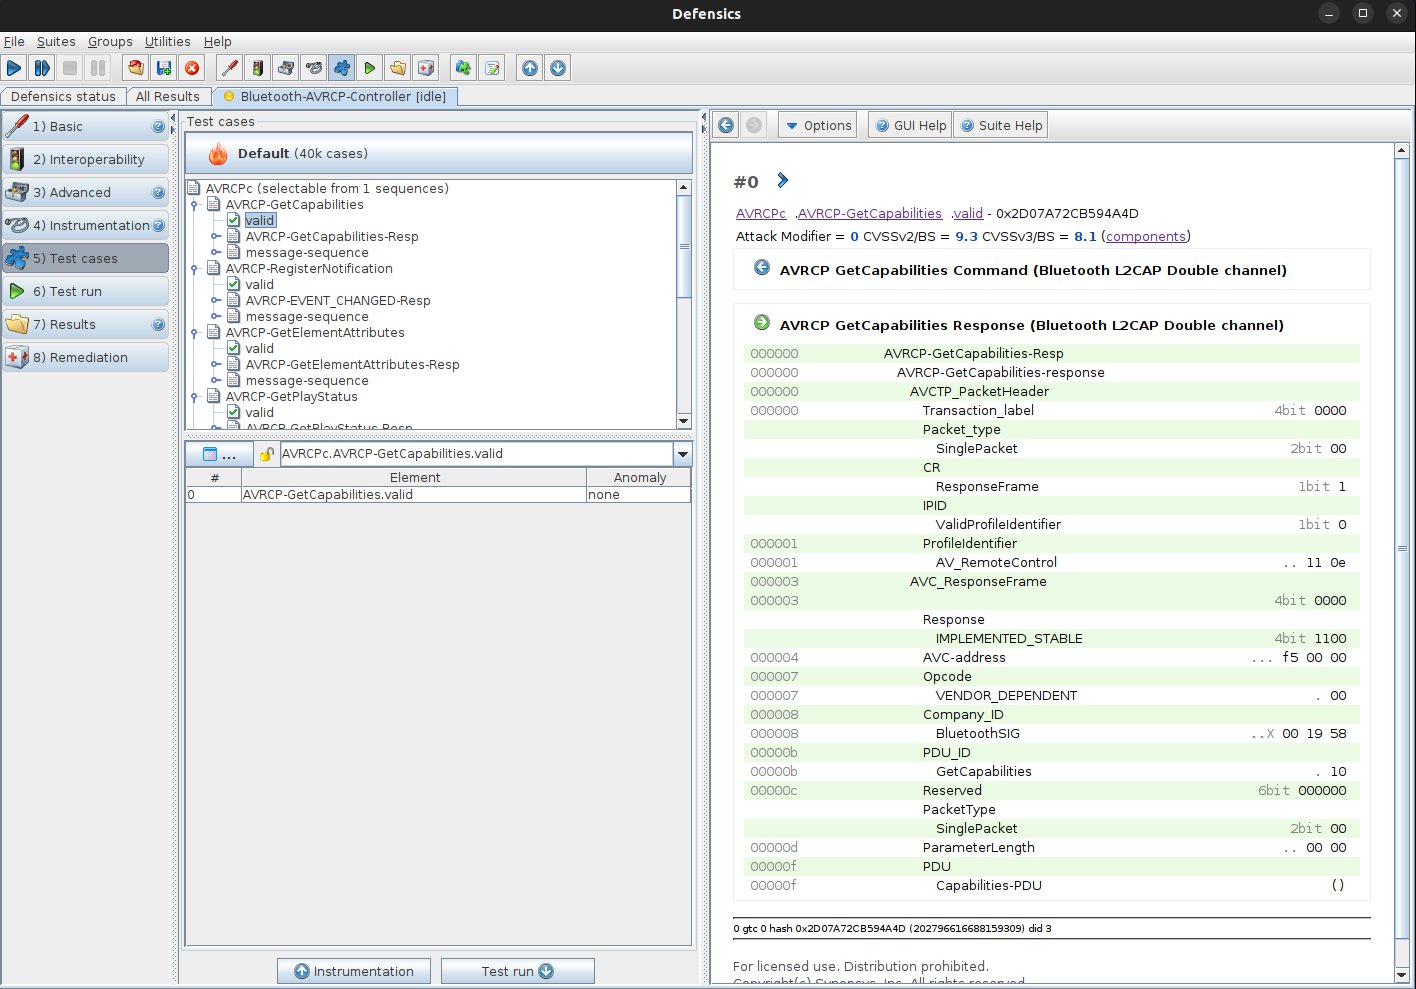Click the traffic light Interoperability toolbar icon
Viewport: 1416px width, 989px height.
coord(258,68)
